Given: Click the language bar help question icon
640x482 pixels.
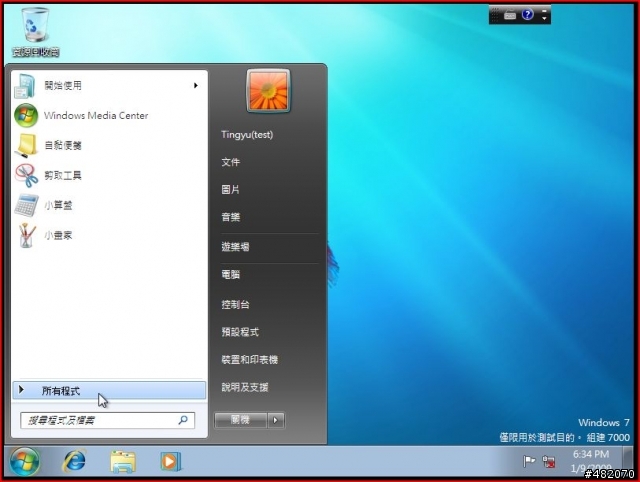Looking at the screenshot, I should coord(527,15).
